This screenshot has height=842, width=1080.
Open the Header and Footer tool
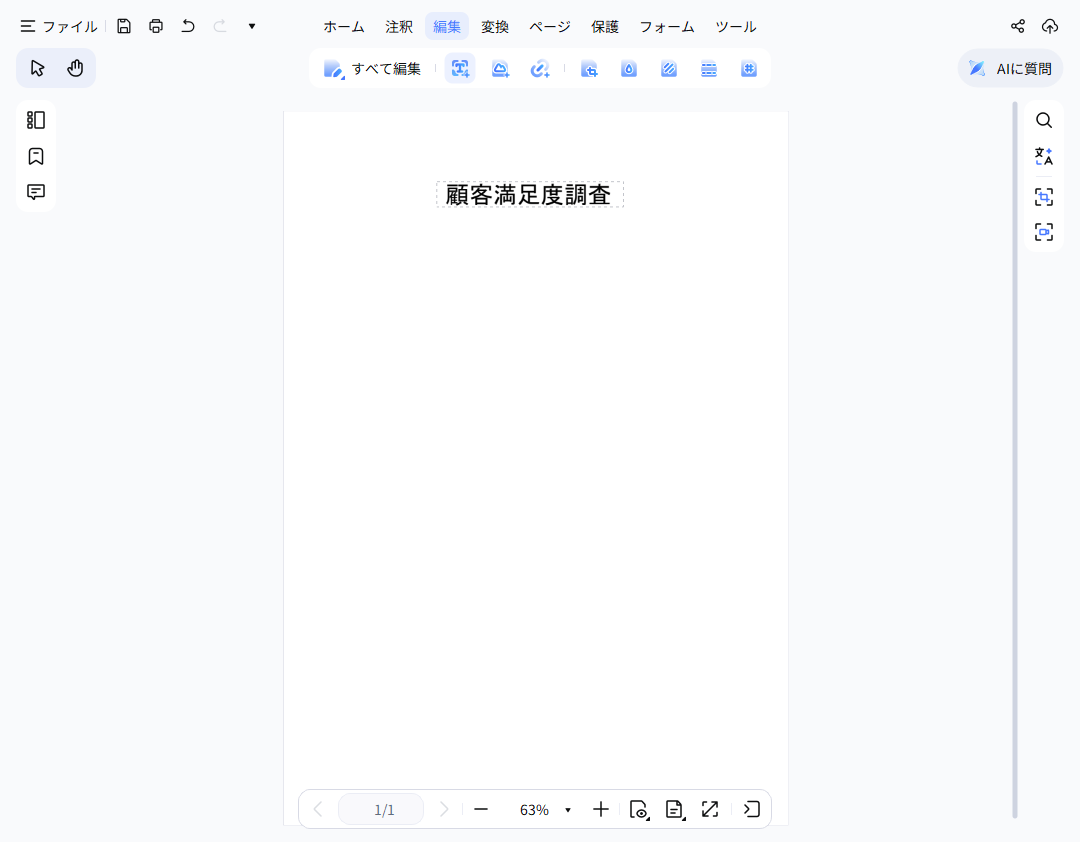pyautogui.click(x=708, y=68)
